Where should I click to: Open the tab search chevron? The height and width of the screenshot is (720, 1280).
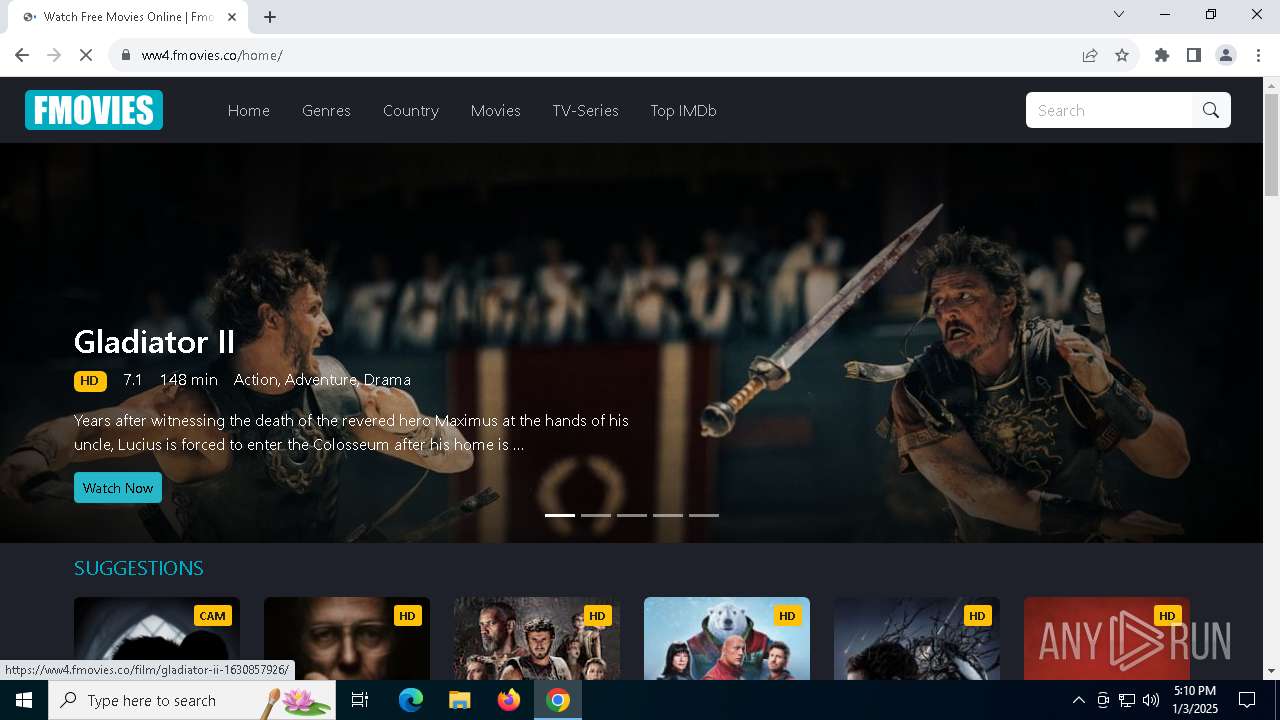tap(1119, 14)
